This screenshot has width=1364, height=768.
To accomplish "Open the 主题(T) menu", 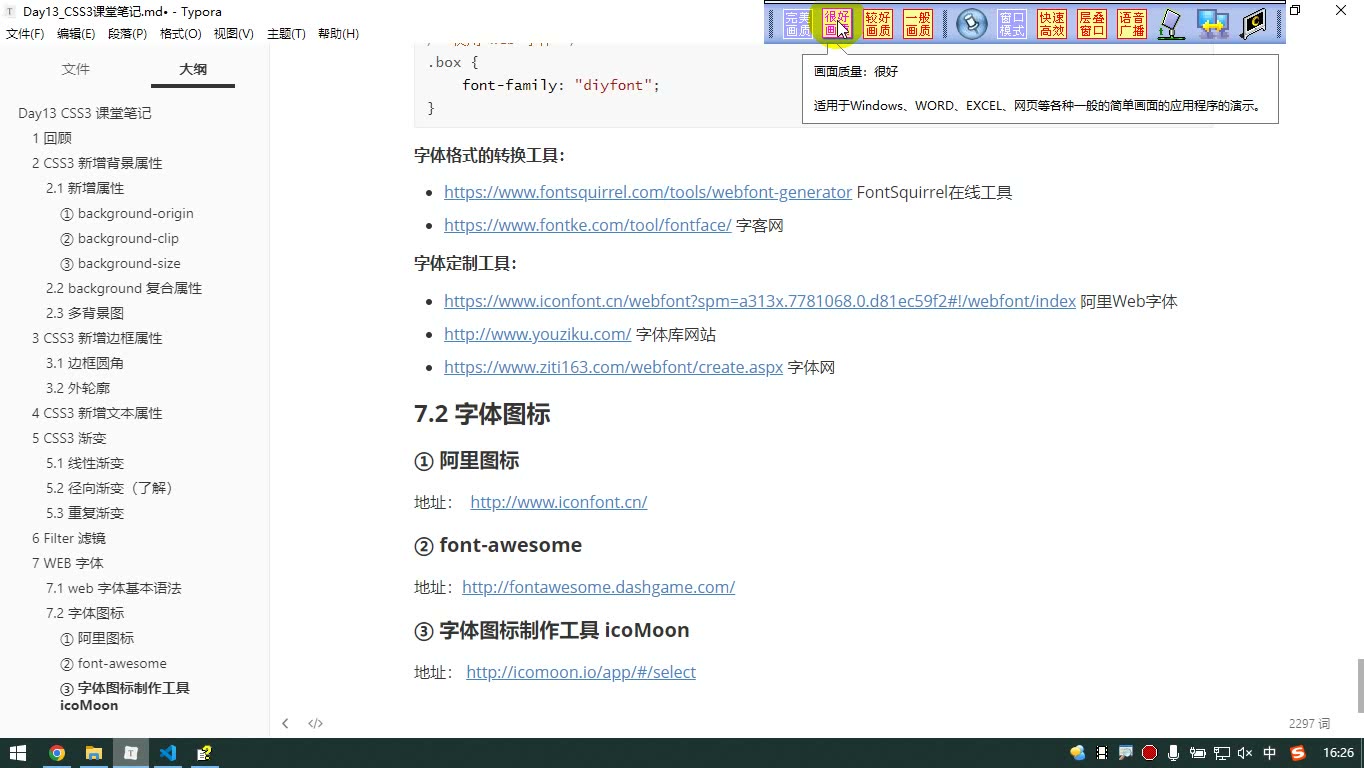I will [286, 33].
